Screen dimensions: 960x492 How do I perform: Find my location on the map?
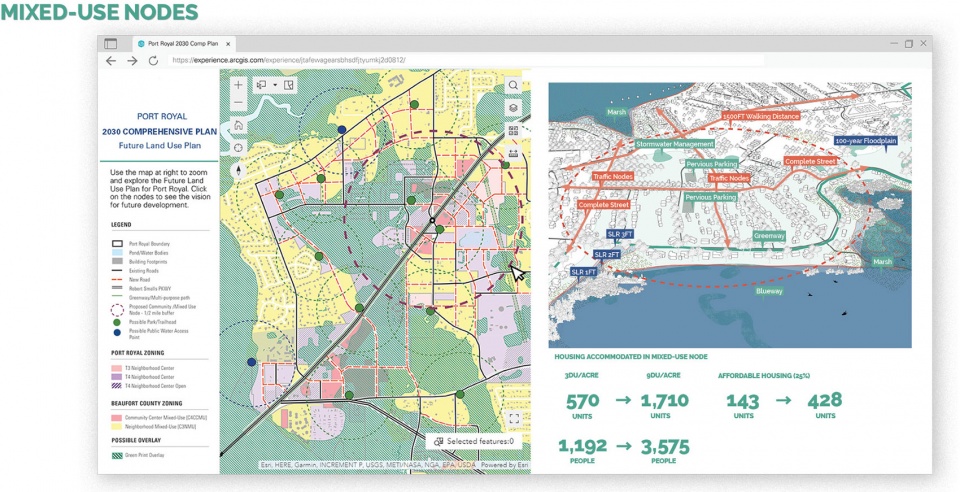[x=238, y=147]
